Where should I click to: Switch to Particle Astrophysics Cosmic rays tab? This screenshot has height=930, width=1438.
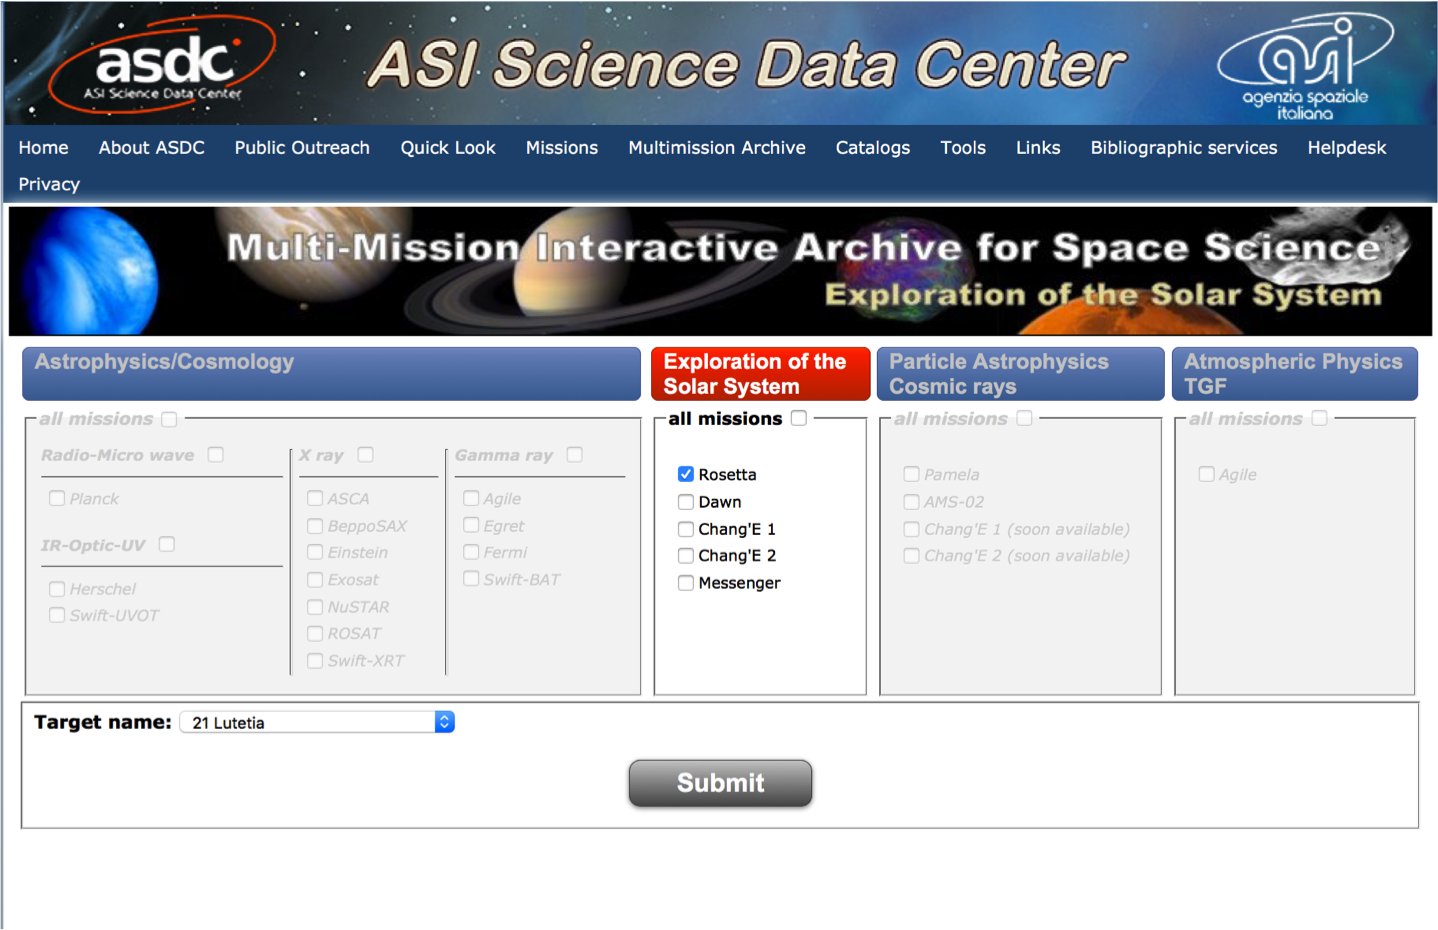tap(1020, 374)
